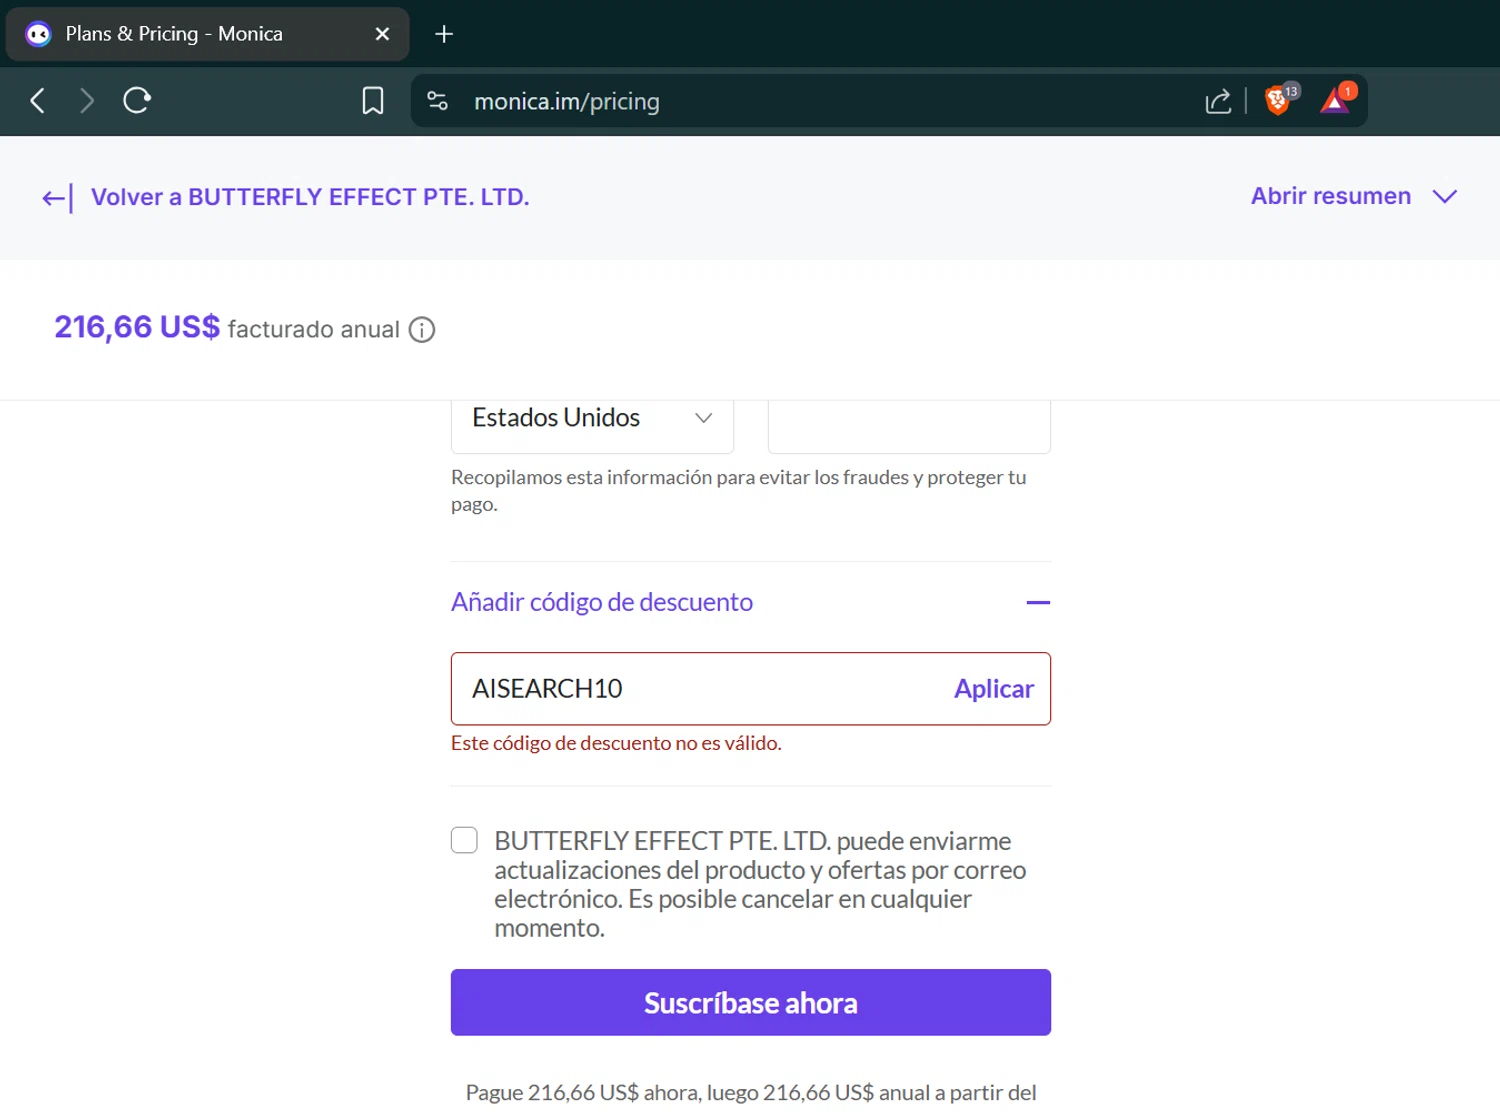Screen dimensions: 1500x1112
Task: Open site settings icon in address bar
Action: [x=438, y=101]
